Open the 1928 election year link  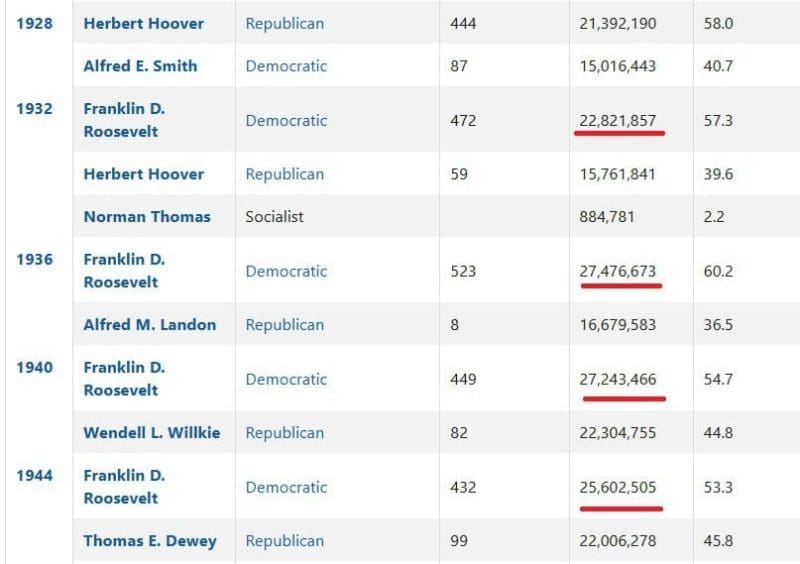coord(34,23)
